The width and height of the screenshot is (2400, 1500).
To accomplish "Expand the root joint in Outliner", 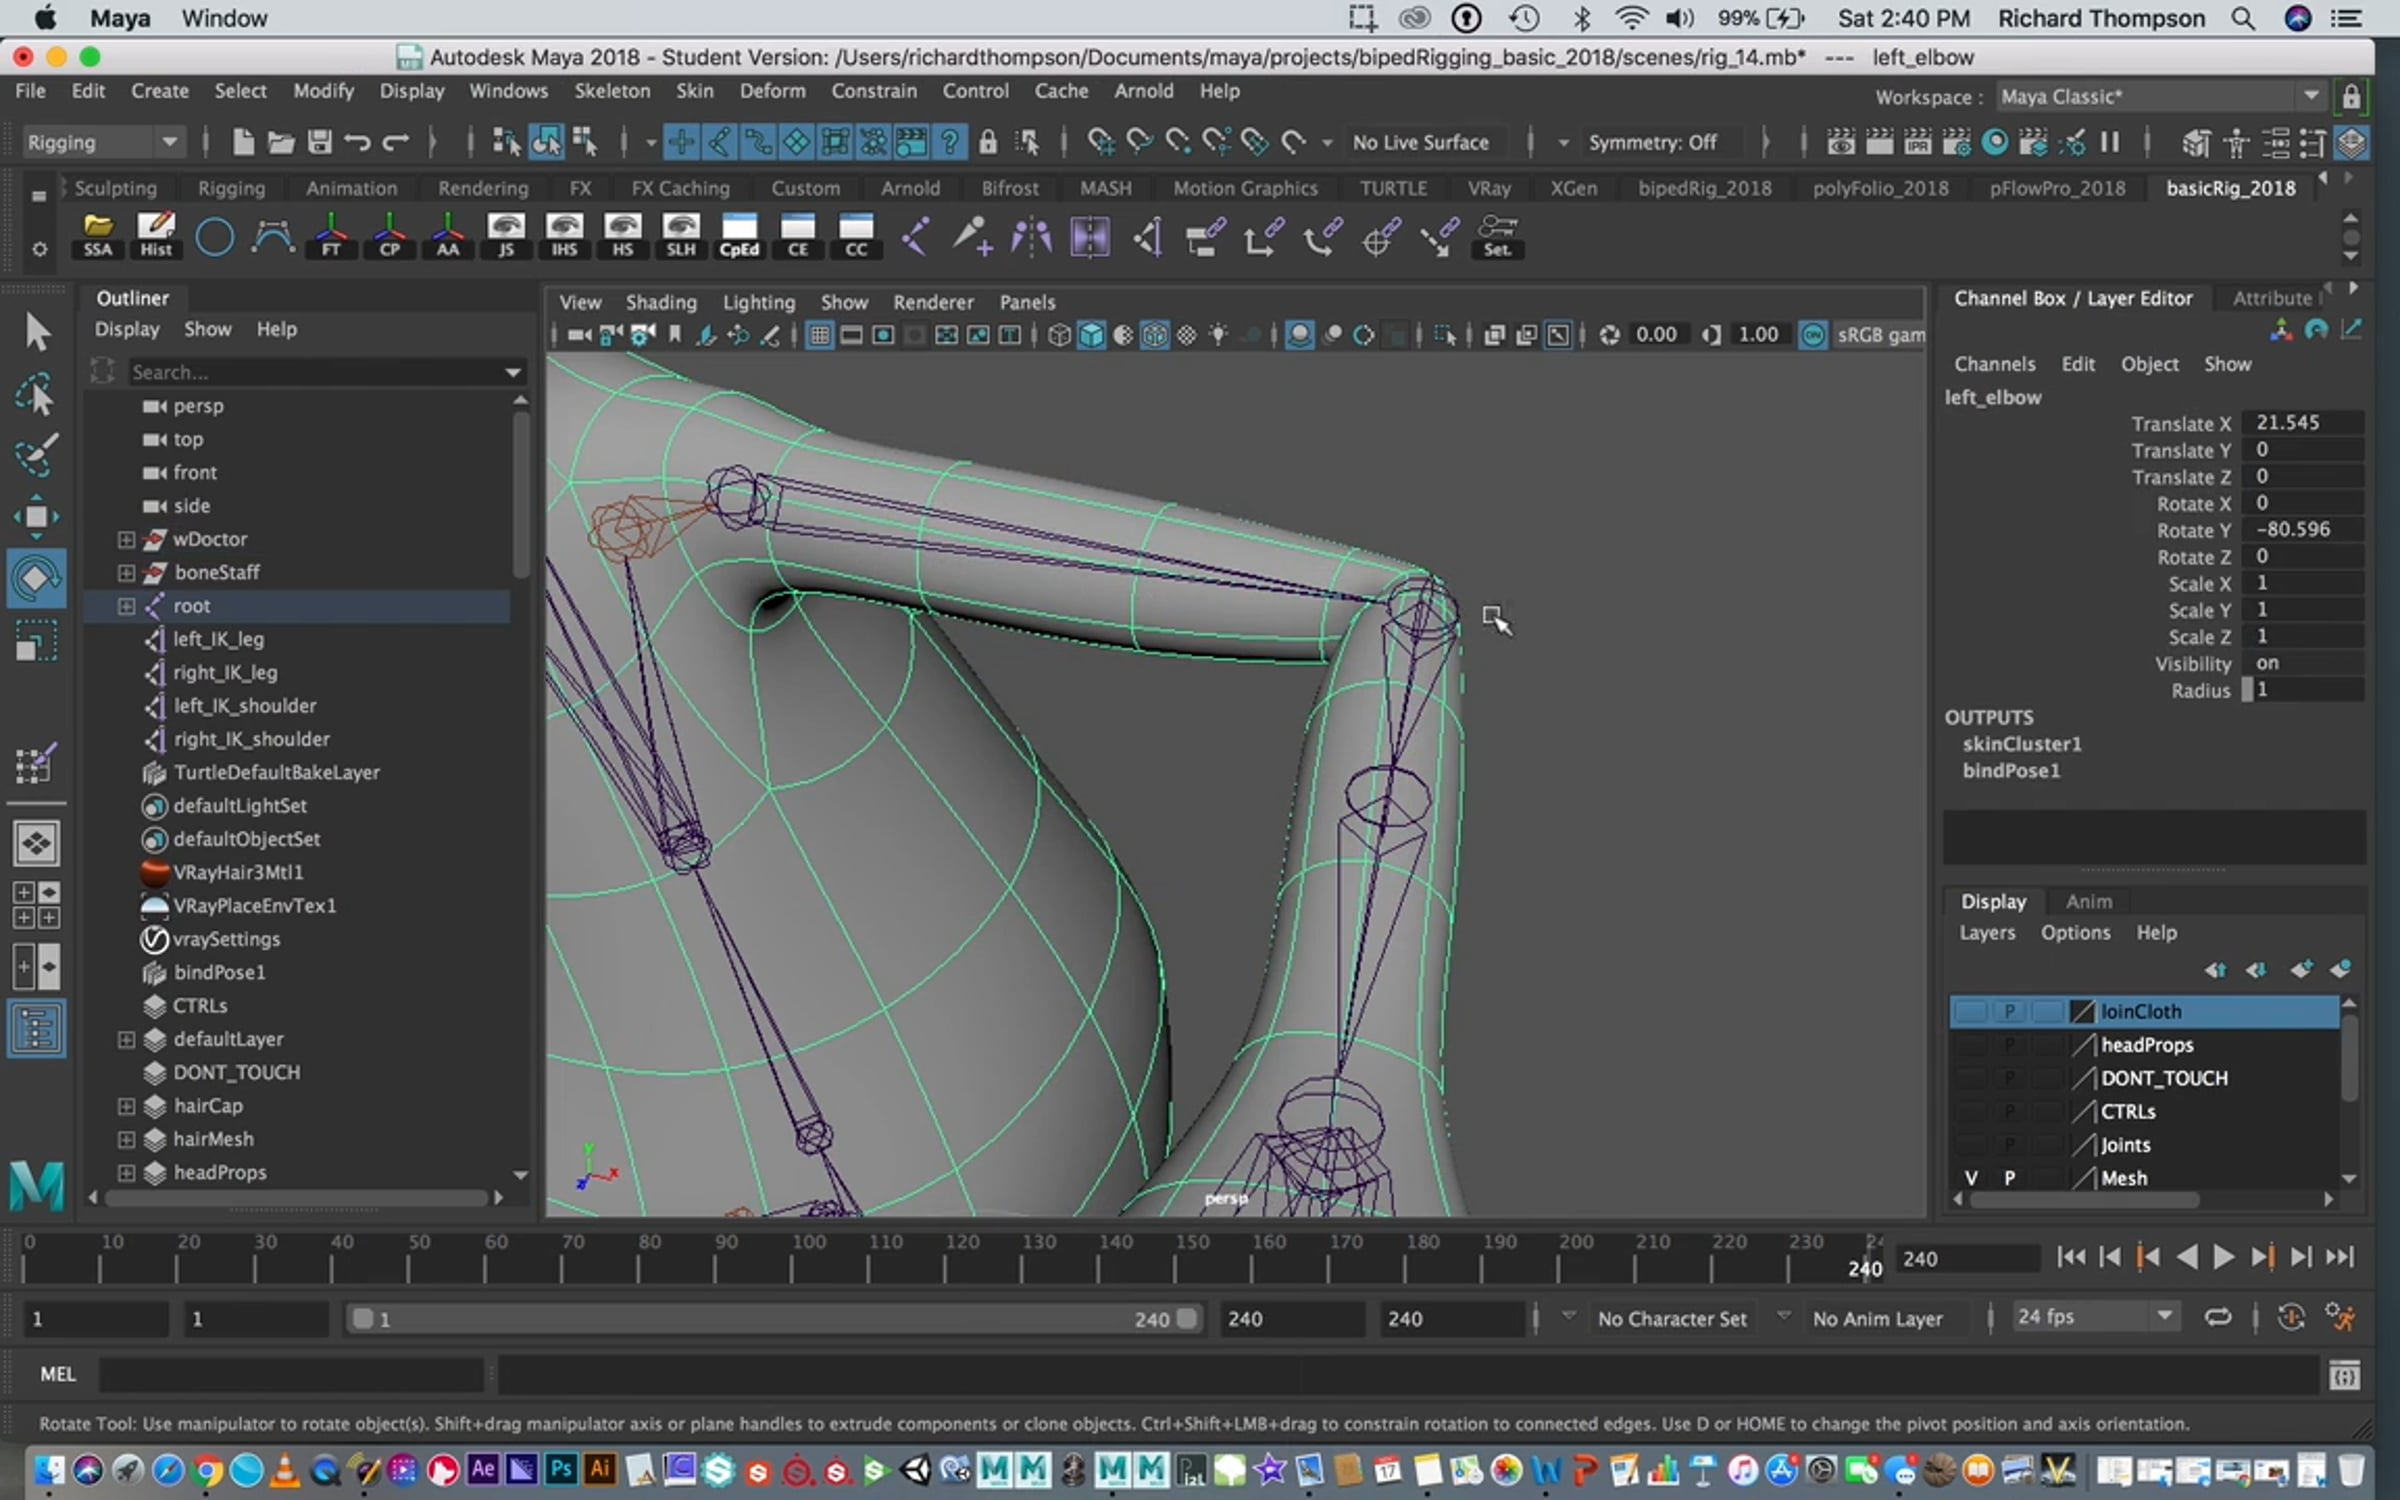I will coord(126,606).
